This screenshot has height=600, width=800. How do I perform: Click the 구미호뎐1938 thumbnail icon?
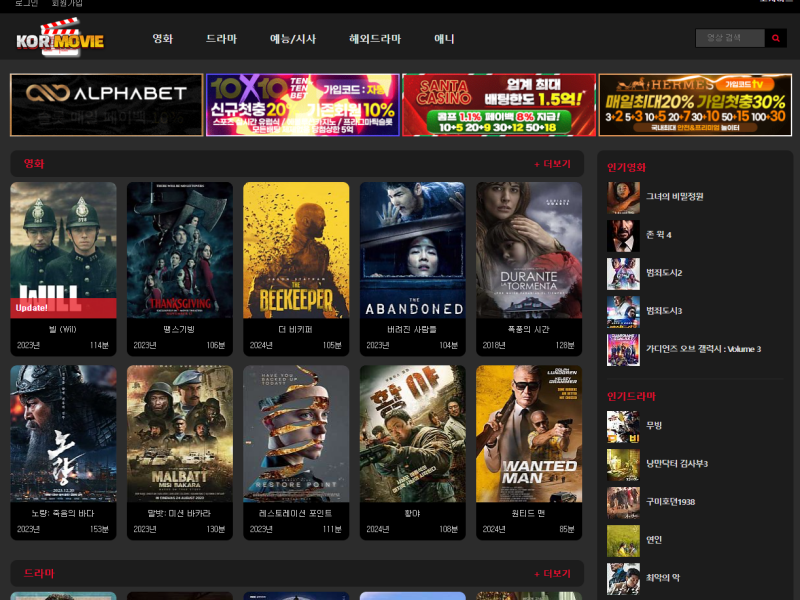click(x=623, y=502)
